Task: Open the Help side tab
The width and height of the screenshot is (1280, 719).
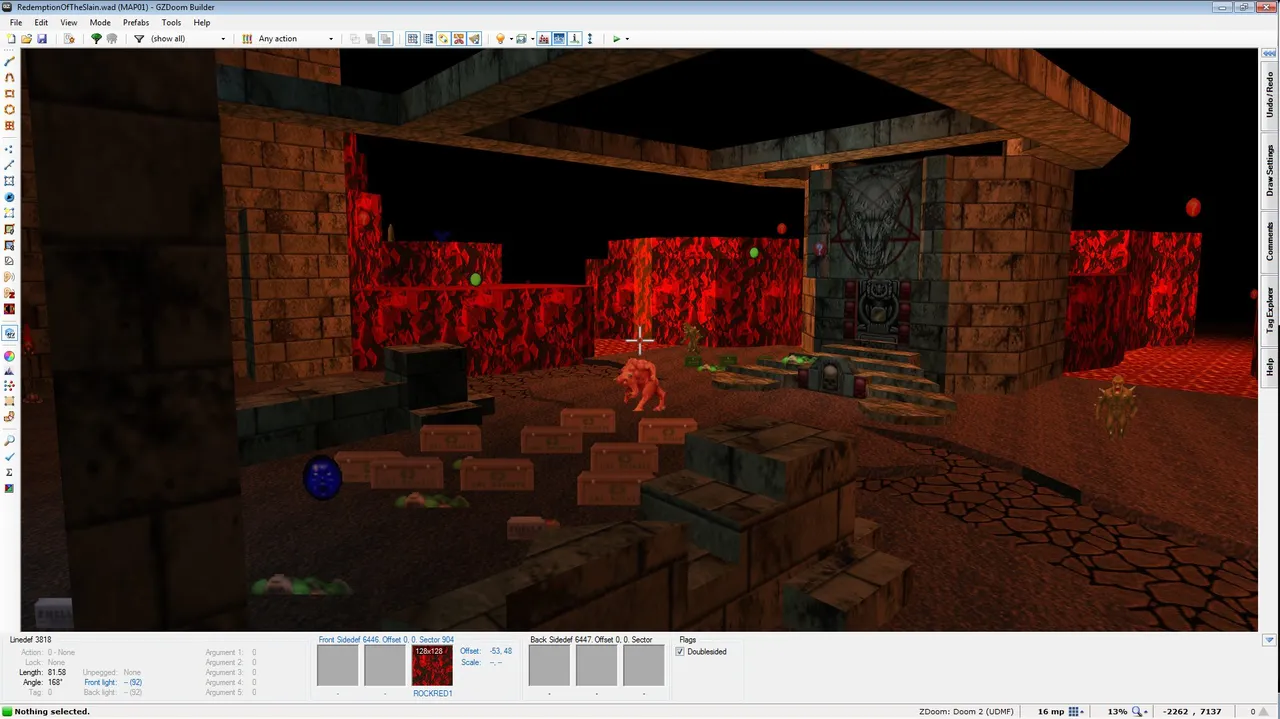Action: point(1270,367)
